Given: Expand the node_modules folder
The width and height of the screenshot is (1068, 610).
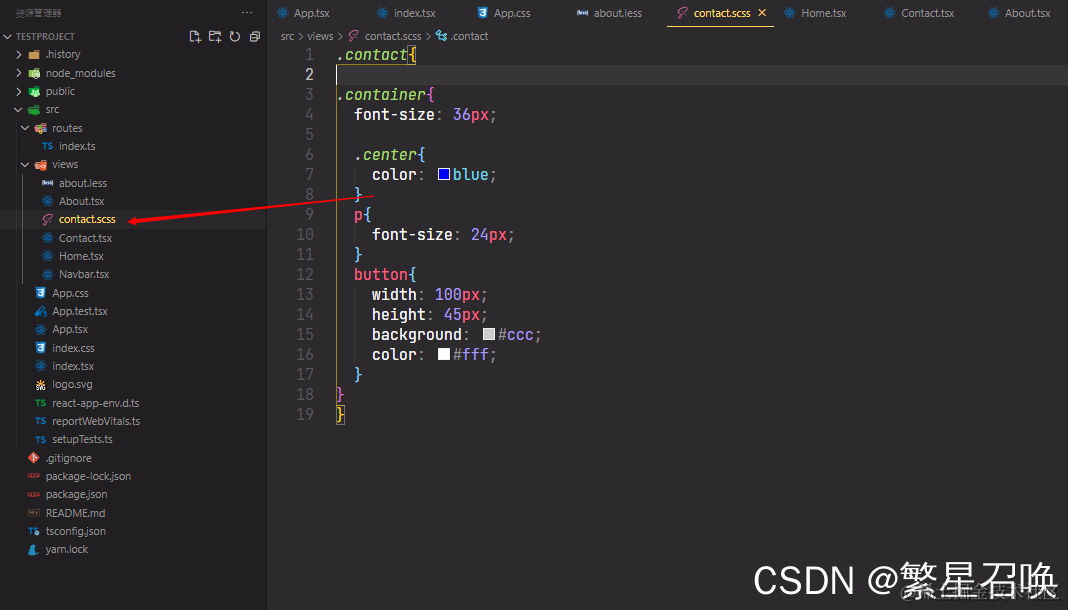Looking at the screenshot, I should pos(18,73).
